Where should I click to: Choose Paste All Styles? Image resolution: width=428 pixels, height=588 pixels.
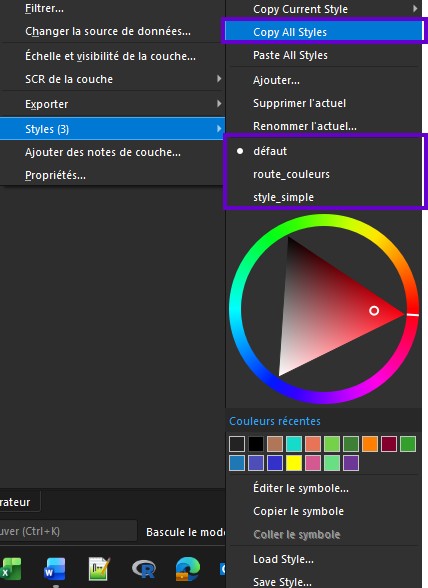pos(323,55)
